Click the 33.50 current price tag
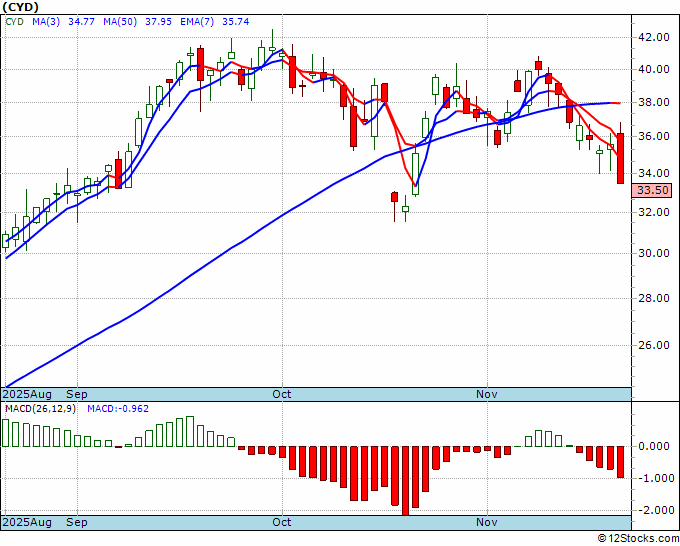The height and width of the screenshot is (546, 680). [x=652, y=190]
